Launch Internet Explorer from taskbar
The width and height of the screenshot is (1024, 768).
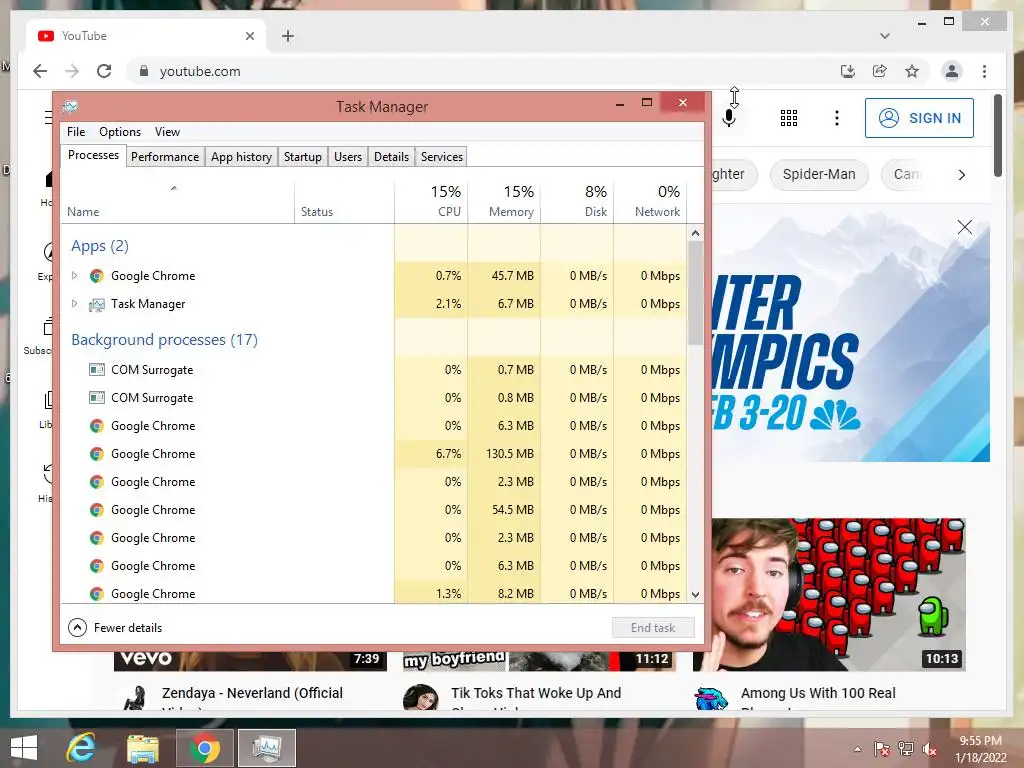(x=81, y=748)
